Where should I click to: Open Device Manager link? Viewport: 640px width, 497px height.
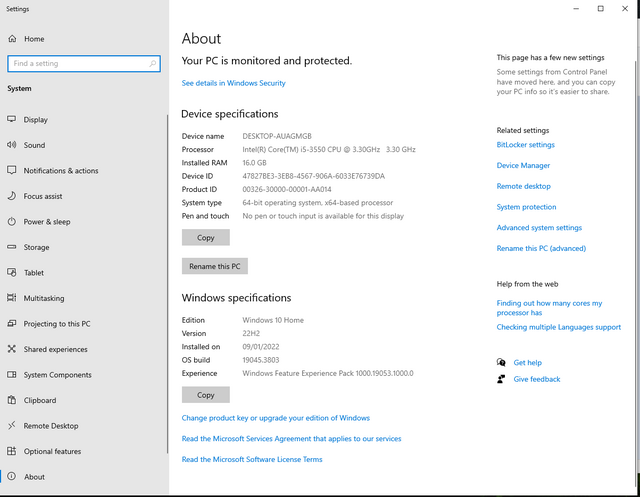point(523,165)
